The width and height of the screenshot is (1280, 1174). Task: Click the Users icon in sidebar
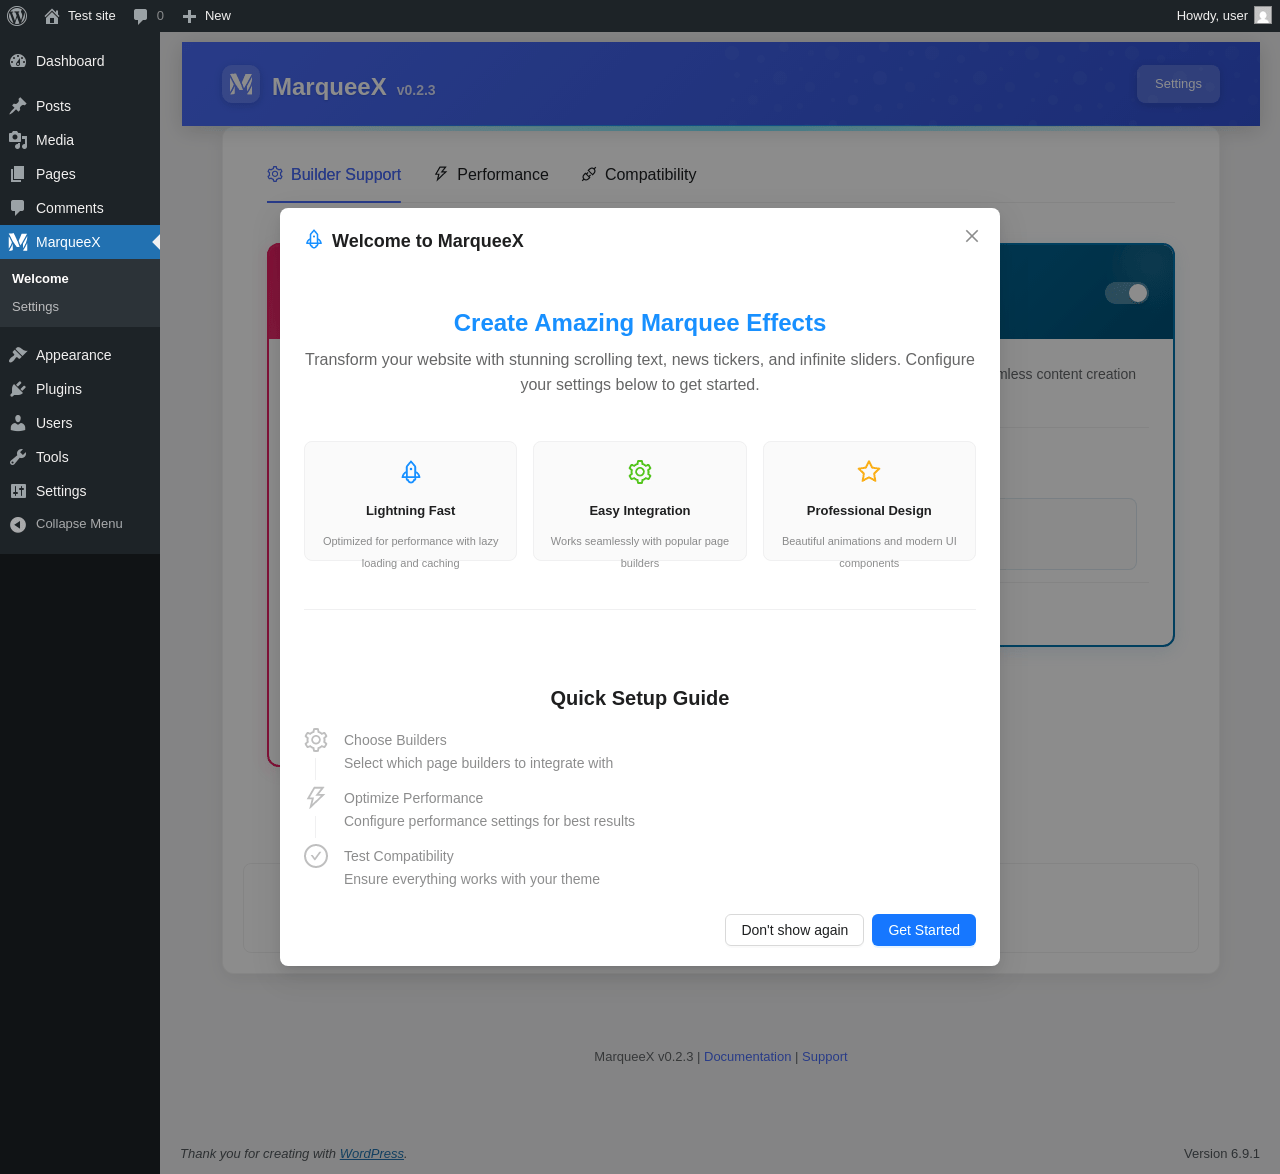pyautogui.click(x=18, y=423)
